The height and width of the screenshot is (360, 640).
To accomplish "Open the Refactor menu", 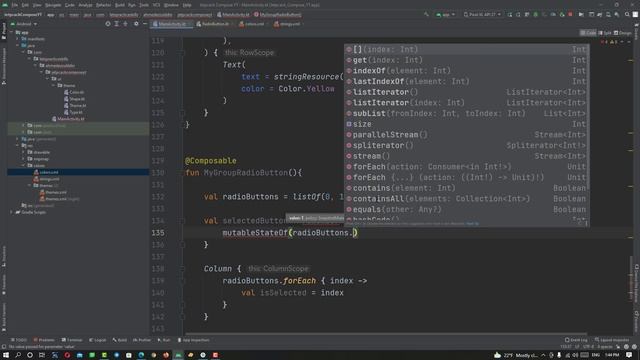I will point(103,5).
